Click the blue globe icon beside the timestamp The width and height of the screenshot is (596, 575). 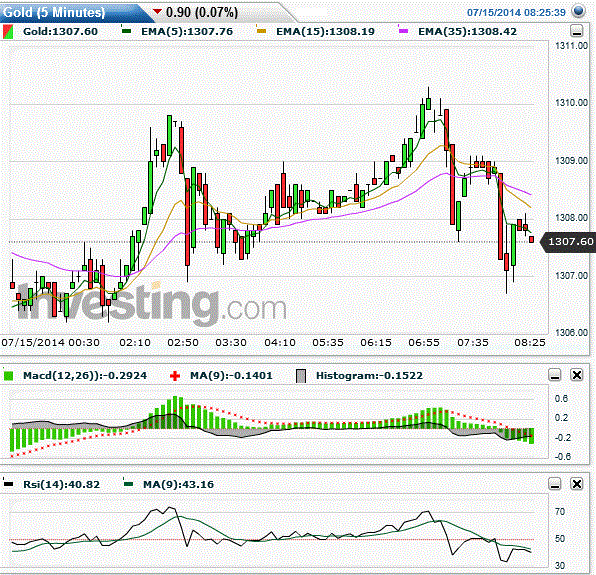(579, 11)
